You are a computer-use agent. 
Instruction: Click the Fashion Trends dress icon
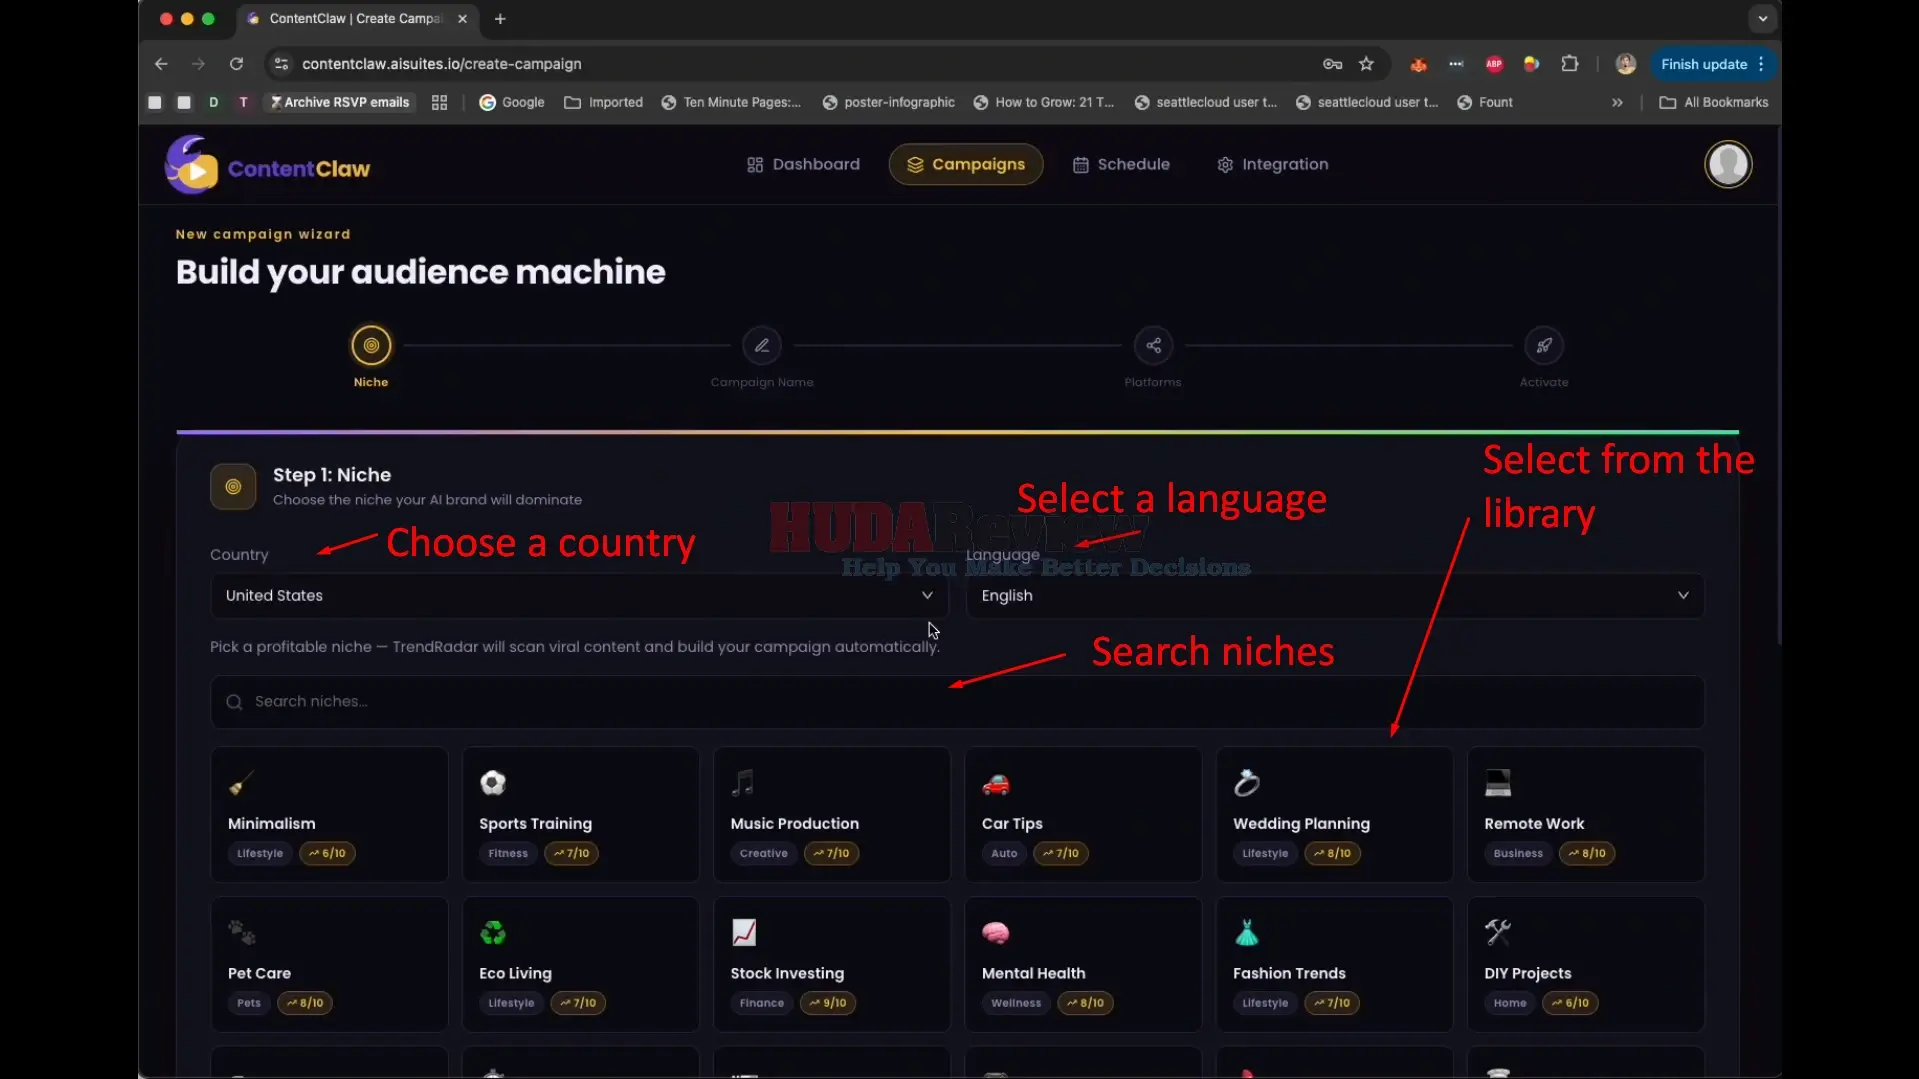click(1246, 932)
